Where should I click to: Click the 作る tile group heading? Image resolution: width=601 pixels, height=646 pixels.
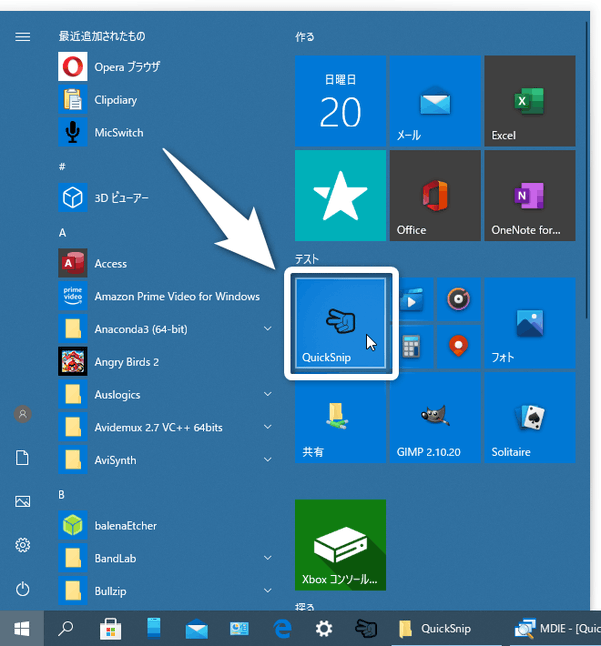(x=305, y=37)
